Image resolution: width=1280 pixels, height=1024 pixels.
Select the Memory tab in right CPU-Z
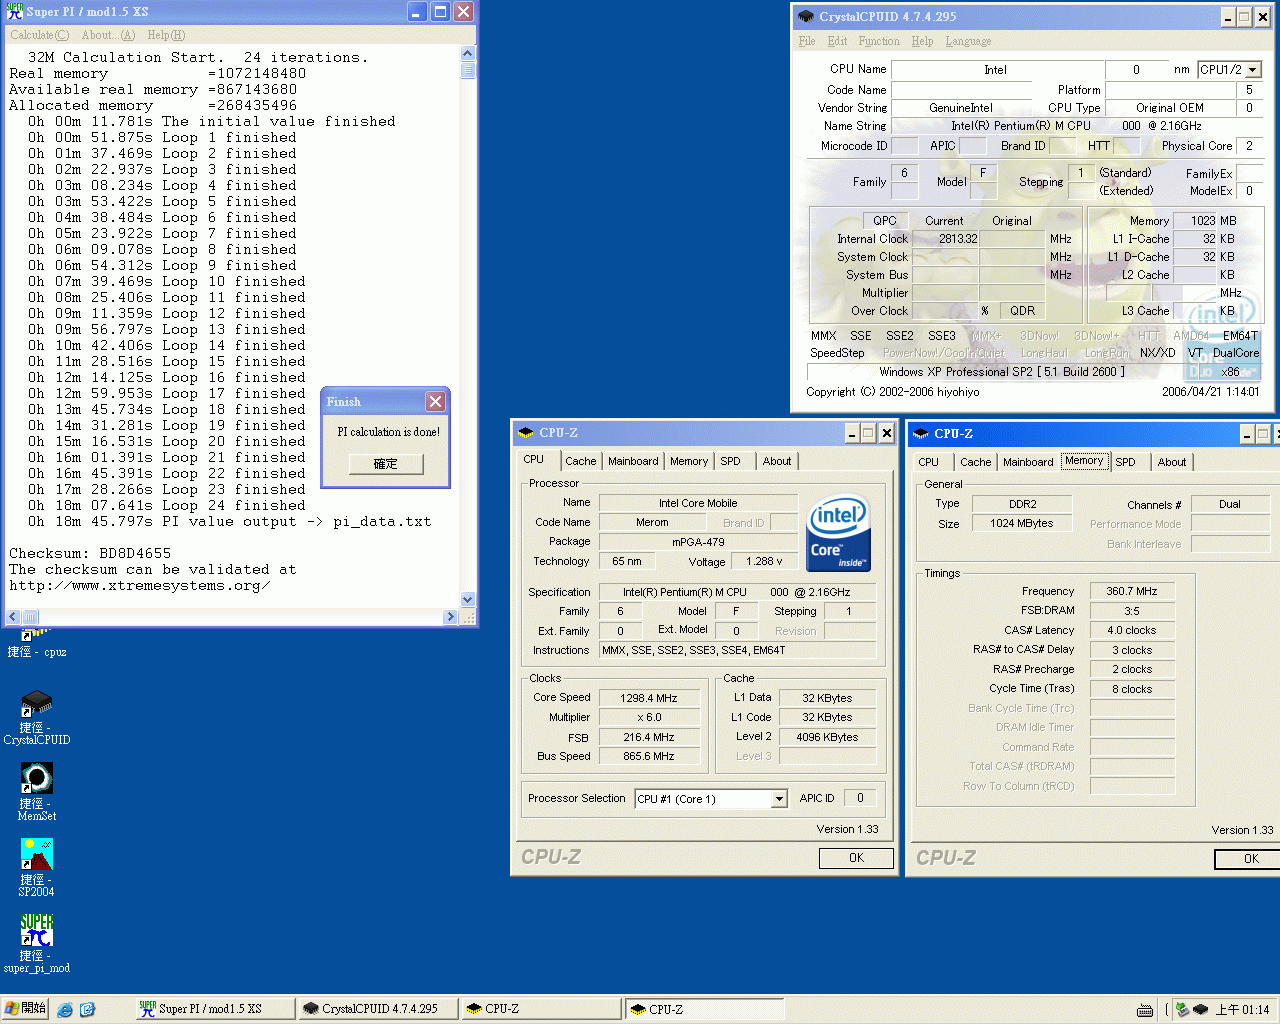pos(1084,461)
